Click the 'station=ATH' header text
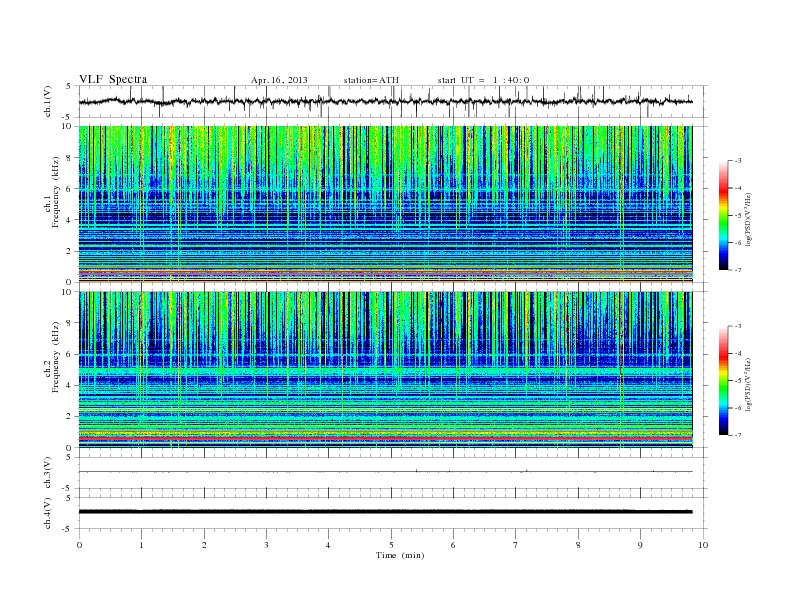The height and width of the screenshot is (612, 792). (371, 80)
